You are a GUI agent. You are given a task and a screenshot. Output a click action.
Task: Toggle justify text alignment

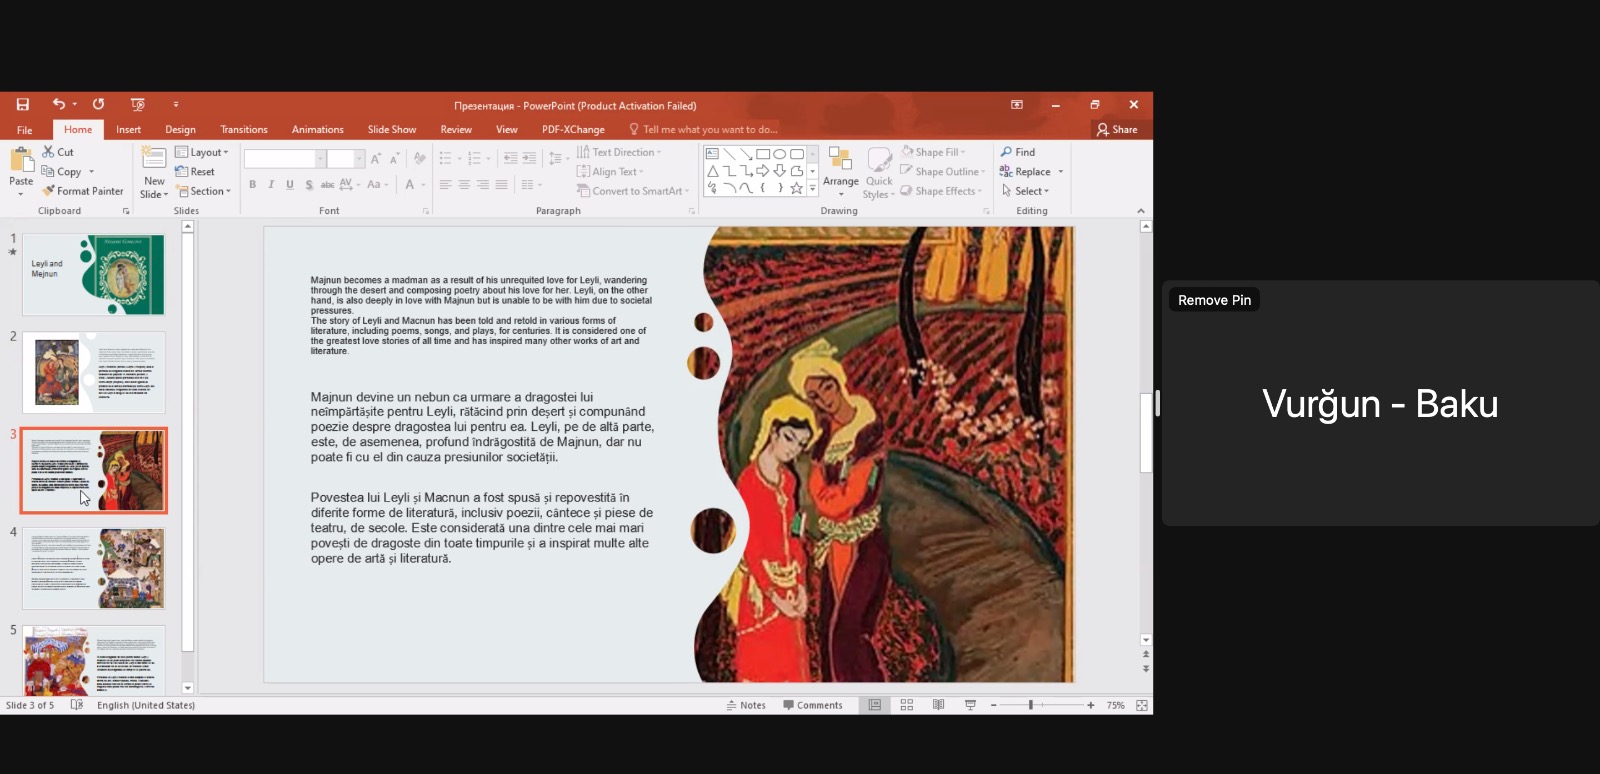[502, 184]
